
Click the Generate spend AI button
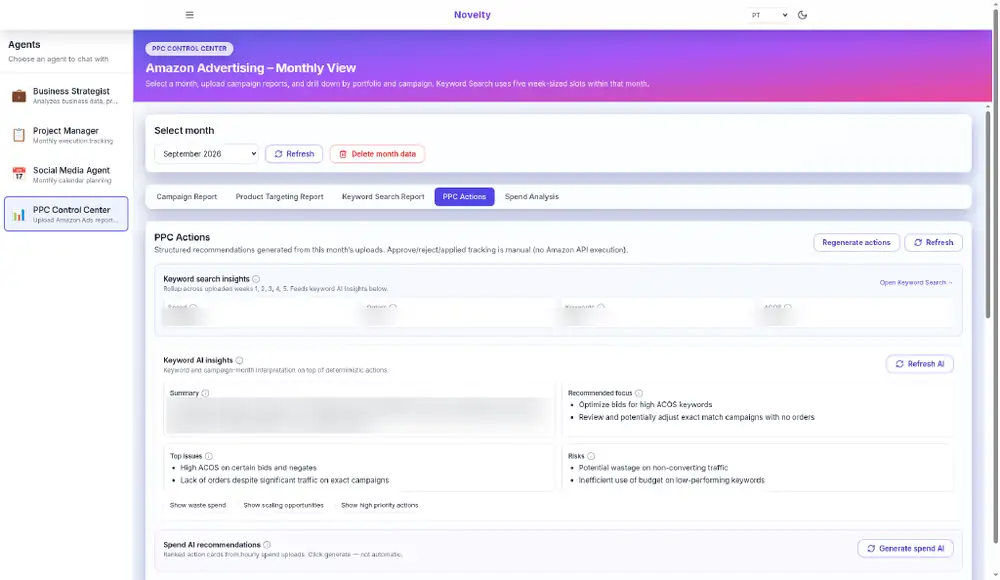point(905,549)
